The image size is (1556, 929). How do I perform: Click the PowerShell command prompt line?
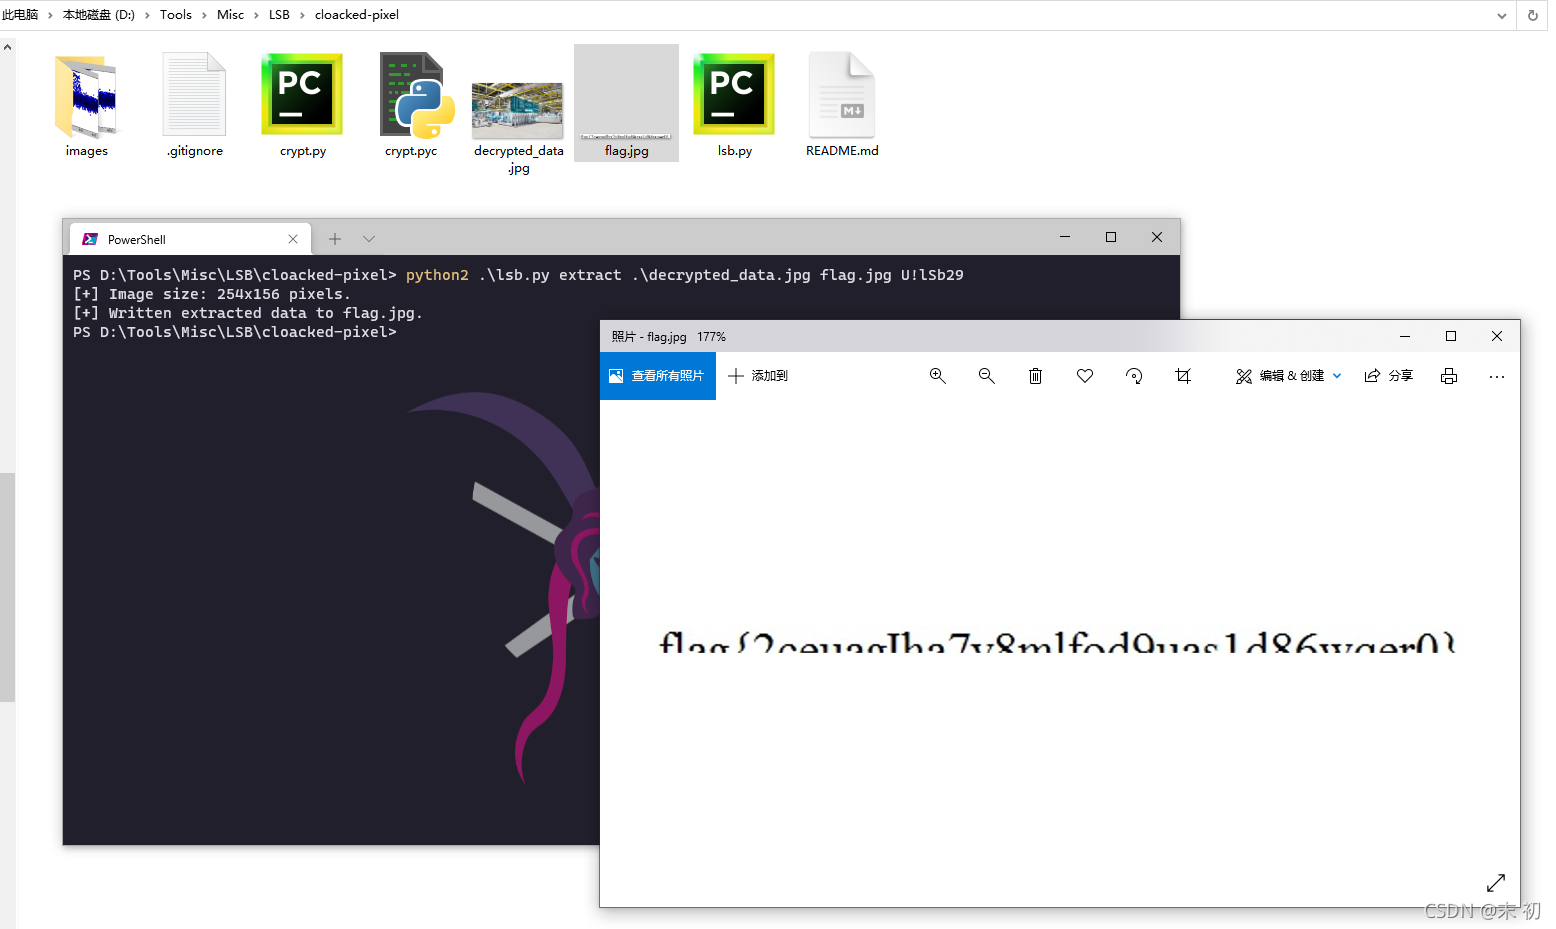(235, 332)
